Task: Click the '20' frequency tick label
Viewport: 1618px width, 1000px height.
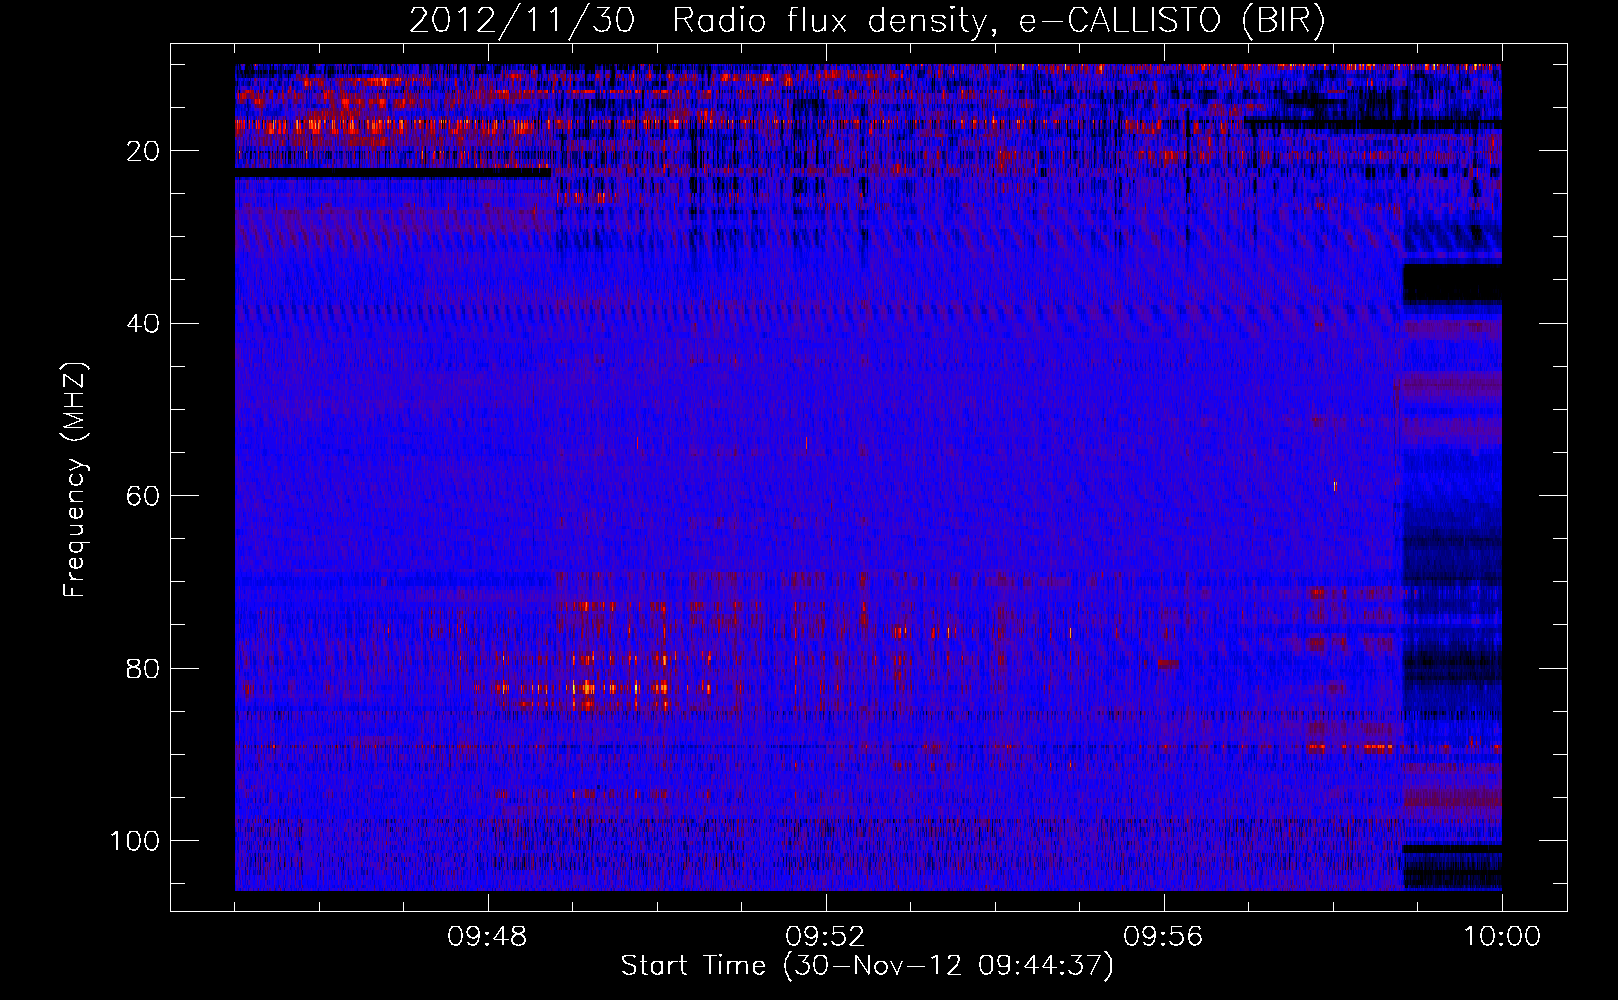Action: tap(143, 151)
